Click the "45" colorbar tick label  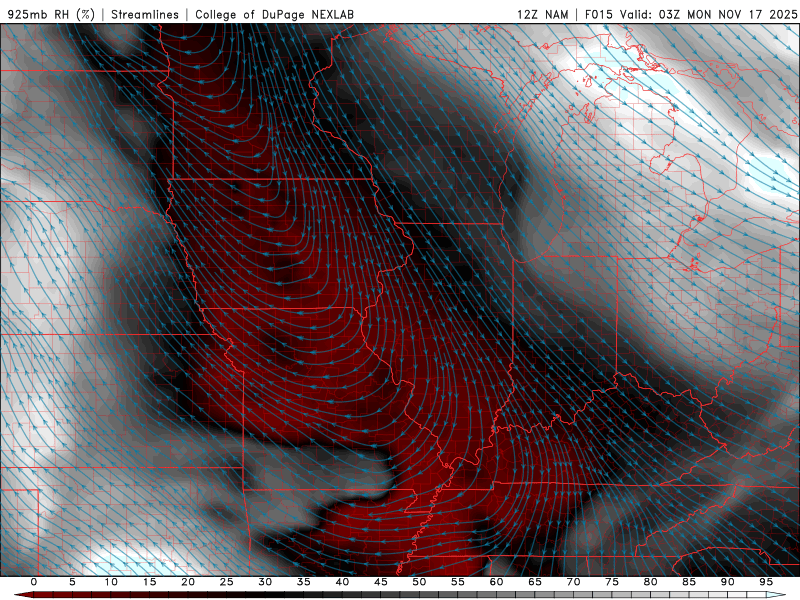coord(381,582)
